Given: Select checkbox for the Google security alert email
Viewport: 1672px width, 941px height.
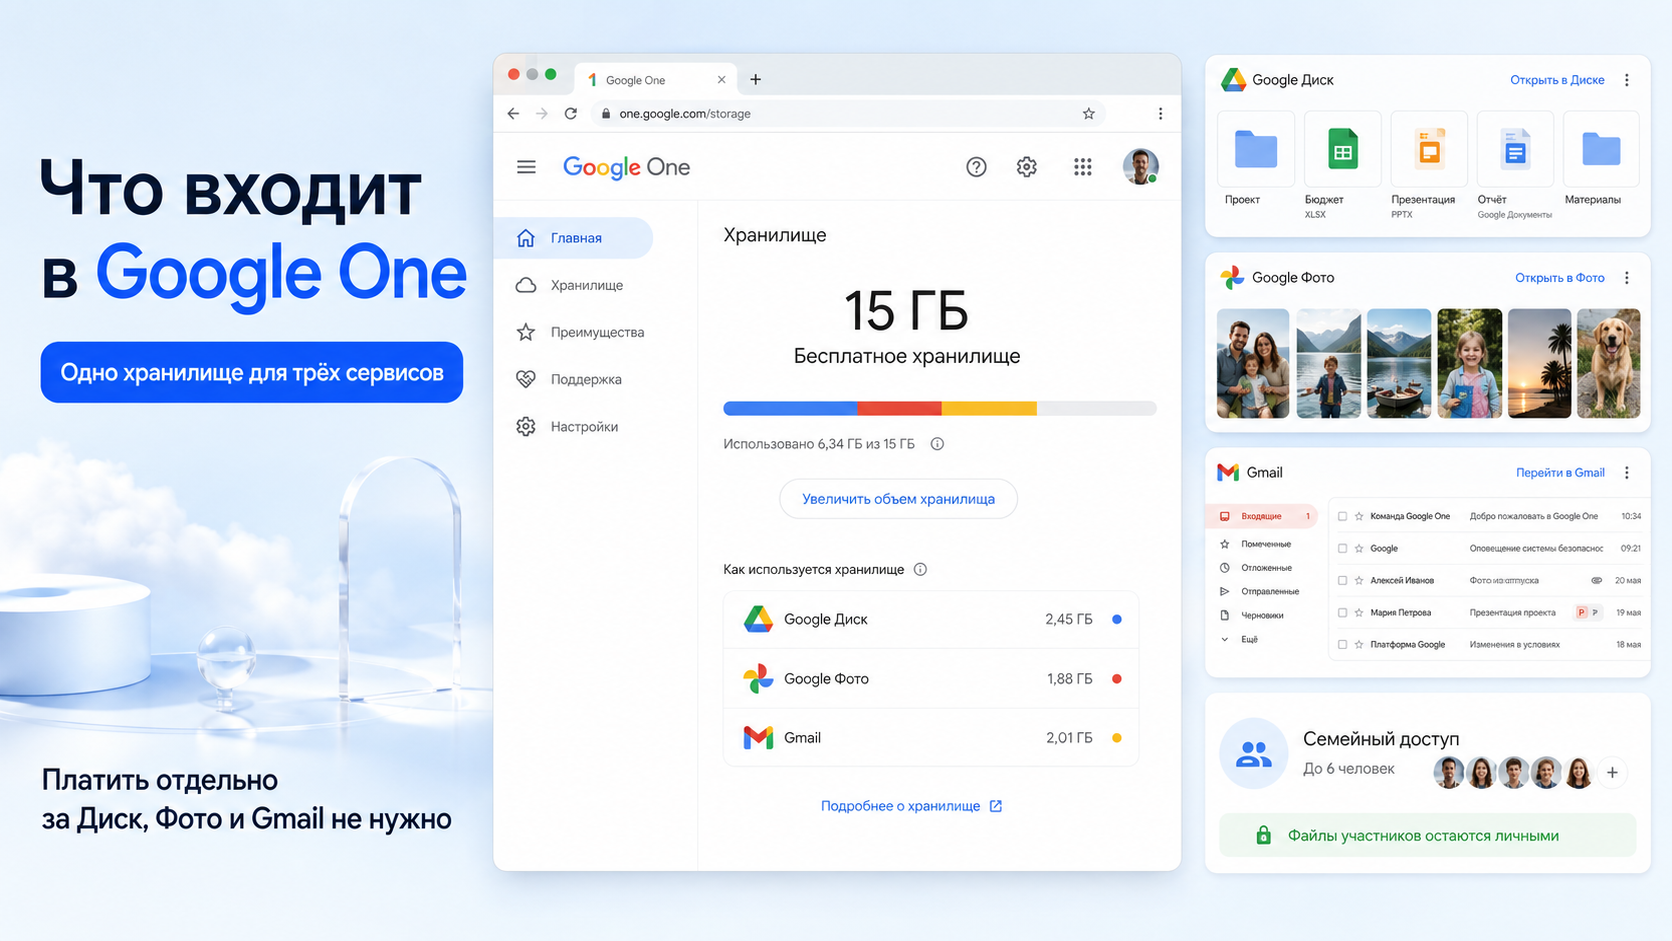Looking at the screenshot, I should coord(1342,549).
